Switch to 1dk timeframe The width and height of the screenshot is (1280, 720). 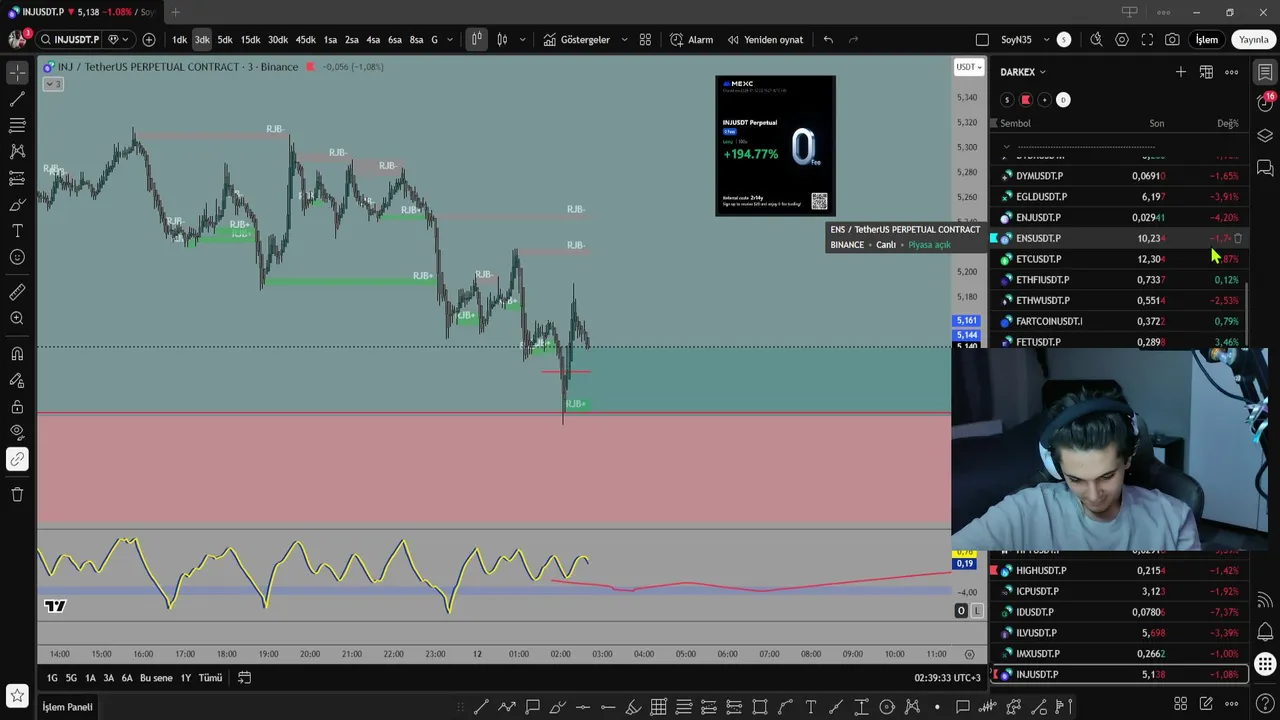[179, 40]
